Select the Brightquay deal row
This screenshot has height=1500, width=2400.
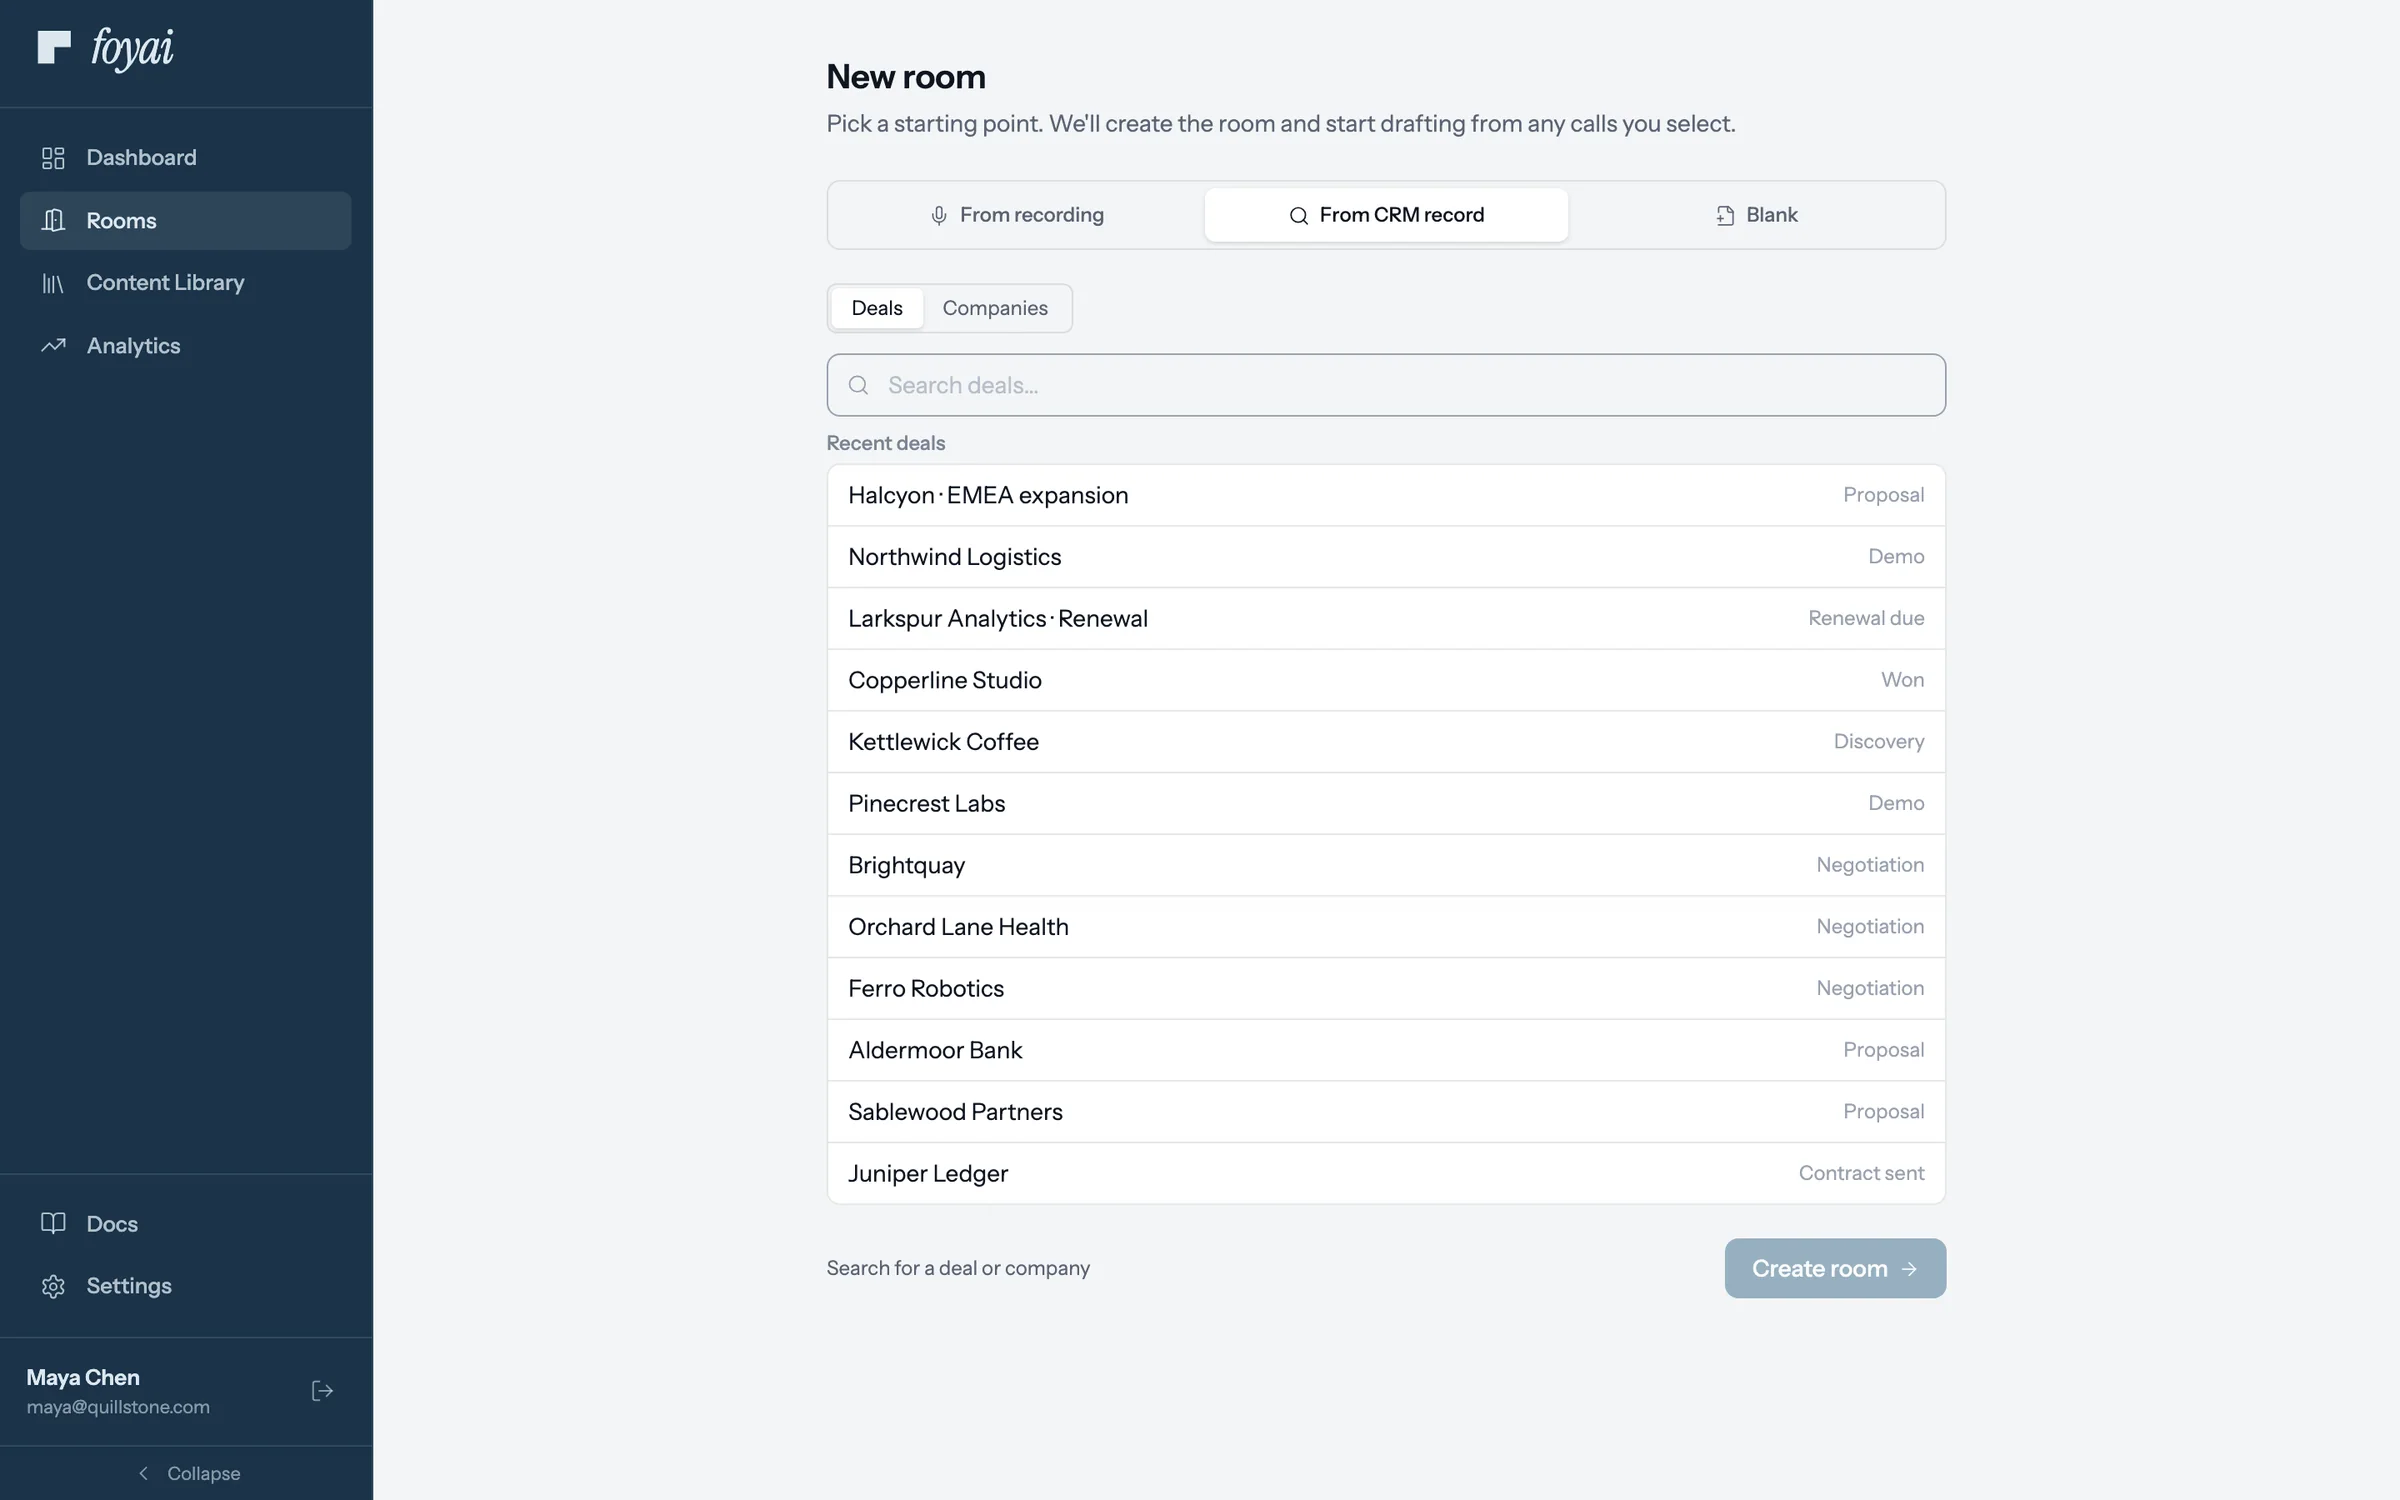click(1386, 865)
